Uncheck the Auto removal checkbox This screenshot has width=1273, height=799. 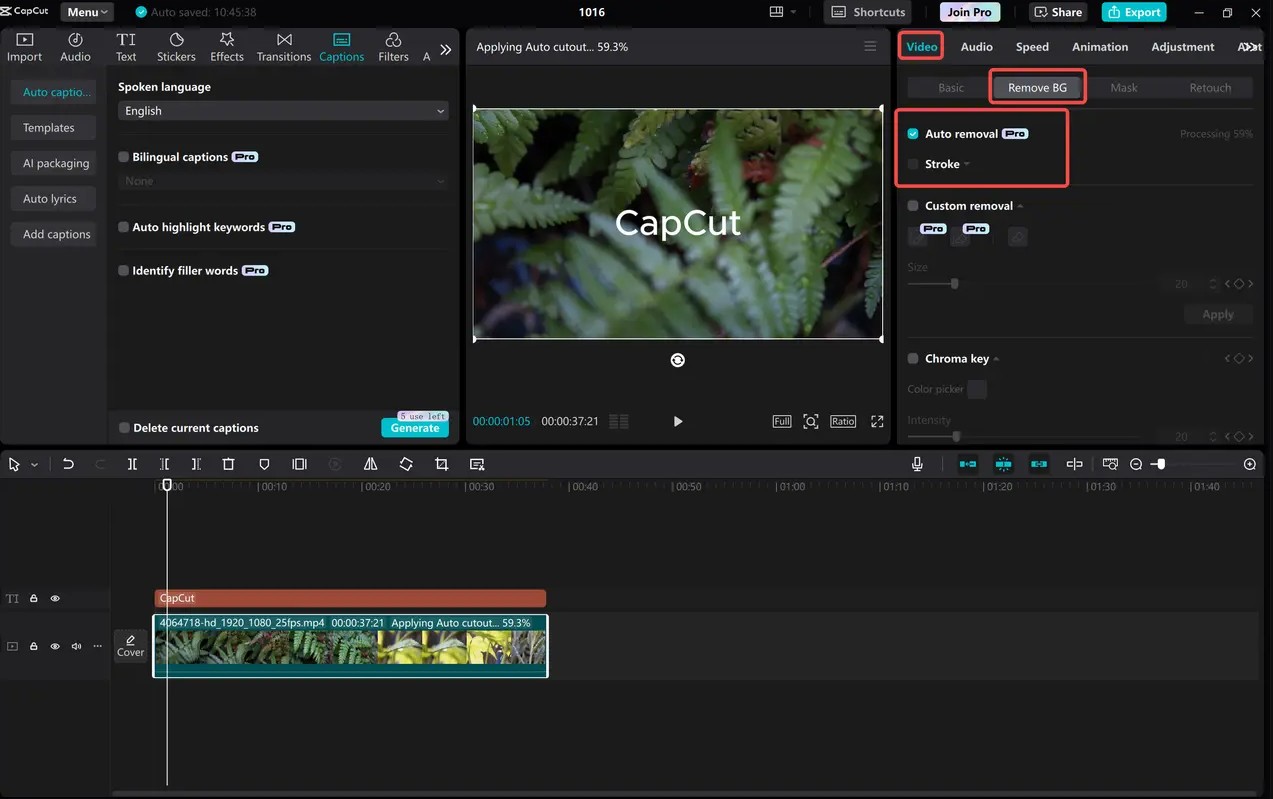[913, 134]
